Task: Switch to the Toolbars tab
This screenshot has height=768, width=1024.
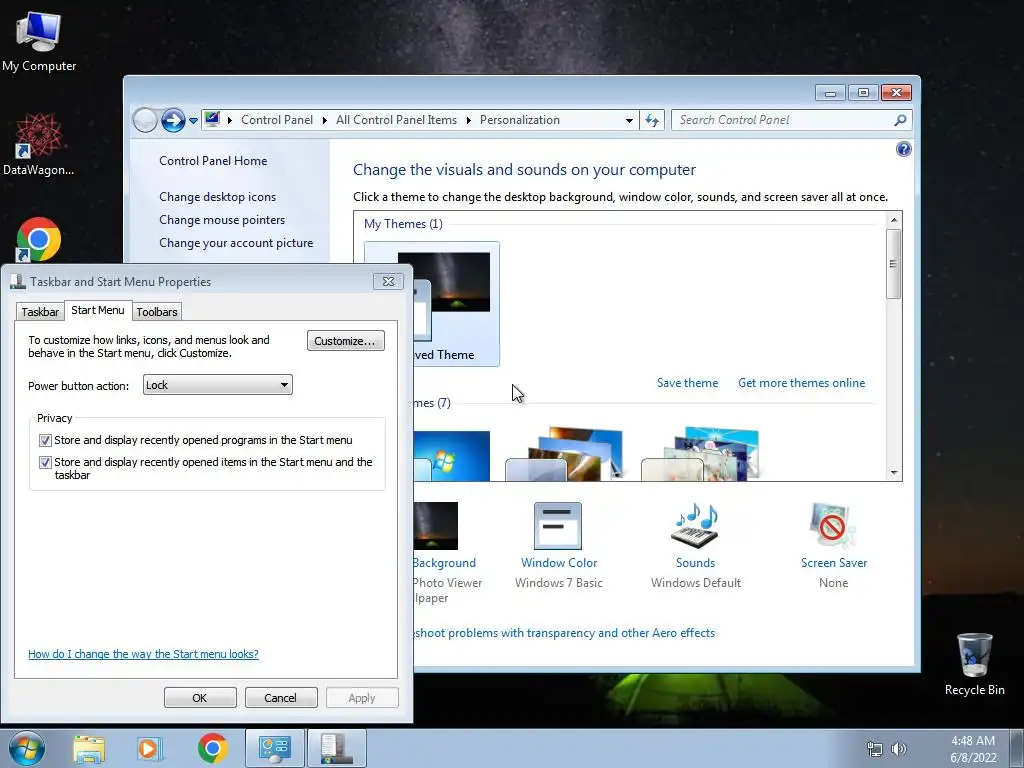Action: pos(157,312)
